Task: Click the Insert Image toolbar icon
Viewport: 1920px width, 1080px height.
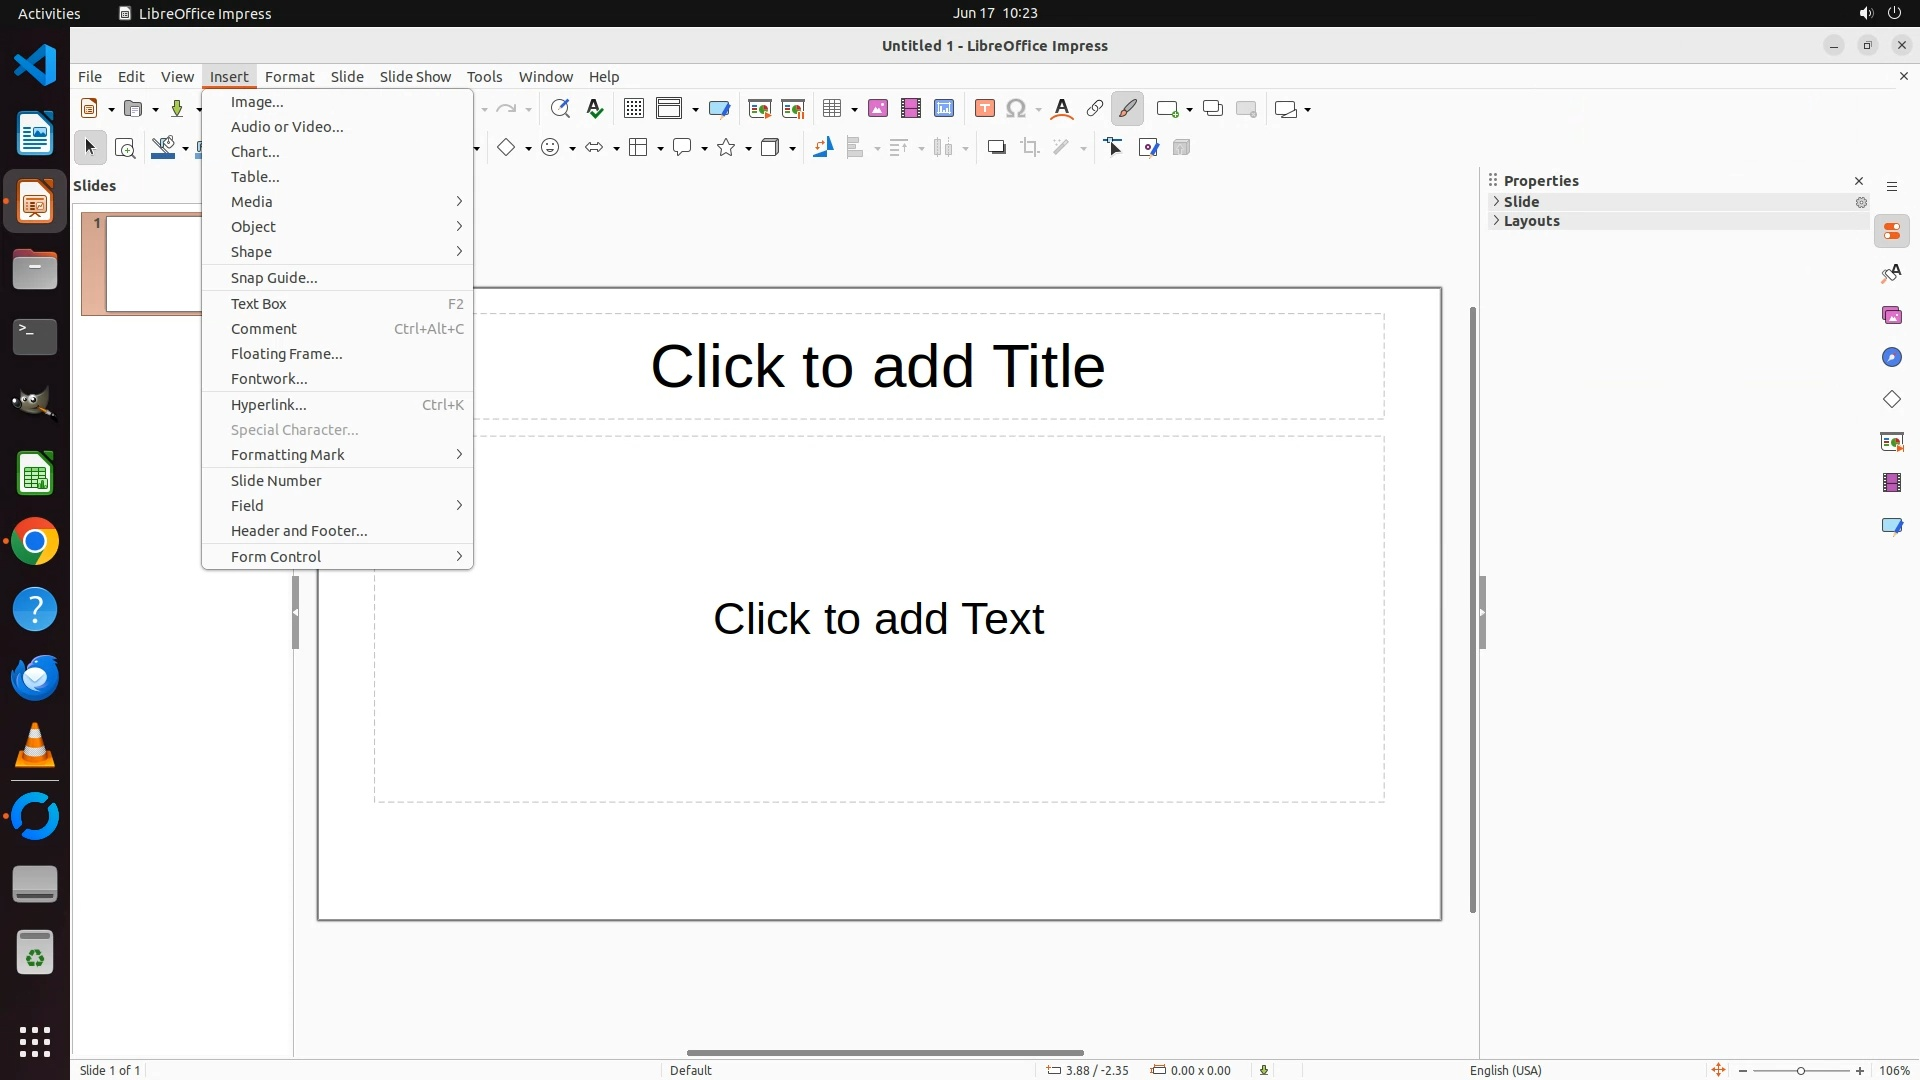Action: 877,109
